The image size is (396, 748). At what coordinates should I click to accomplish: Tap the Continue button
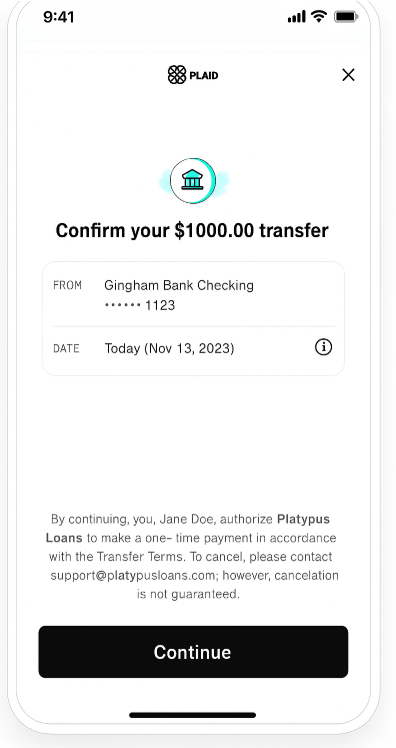click(x=193, y=652)
